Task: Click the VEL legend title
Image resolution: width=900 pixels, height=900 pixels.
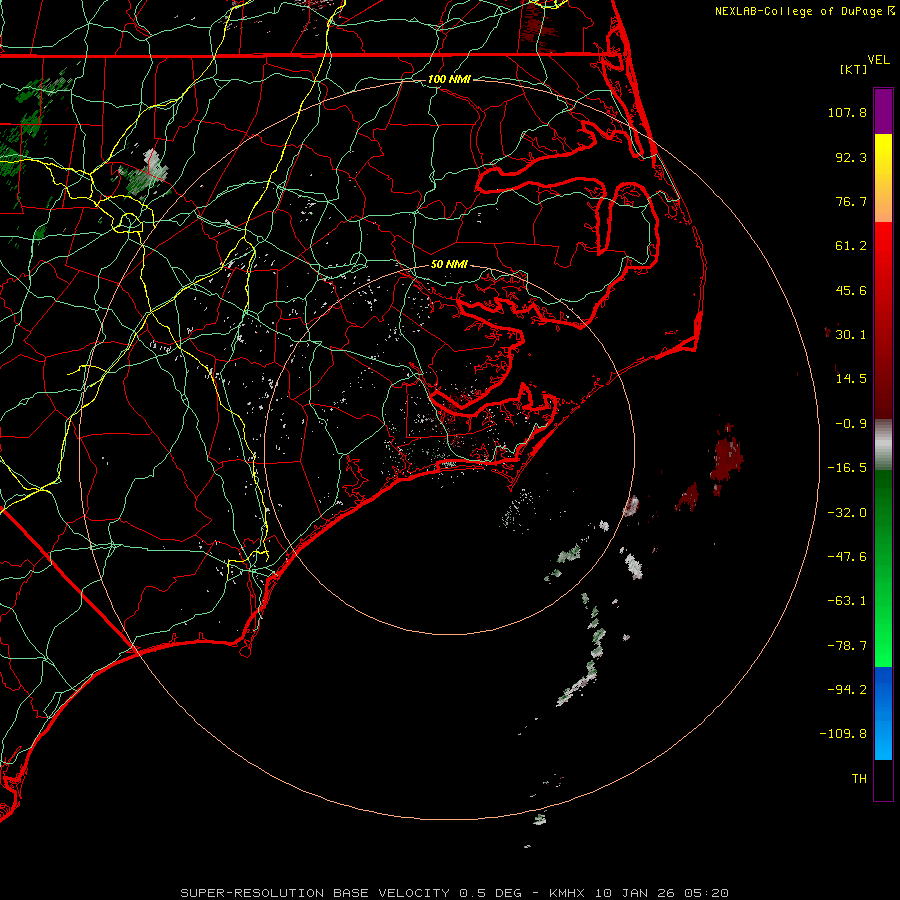Action: [878, 60]
